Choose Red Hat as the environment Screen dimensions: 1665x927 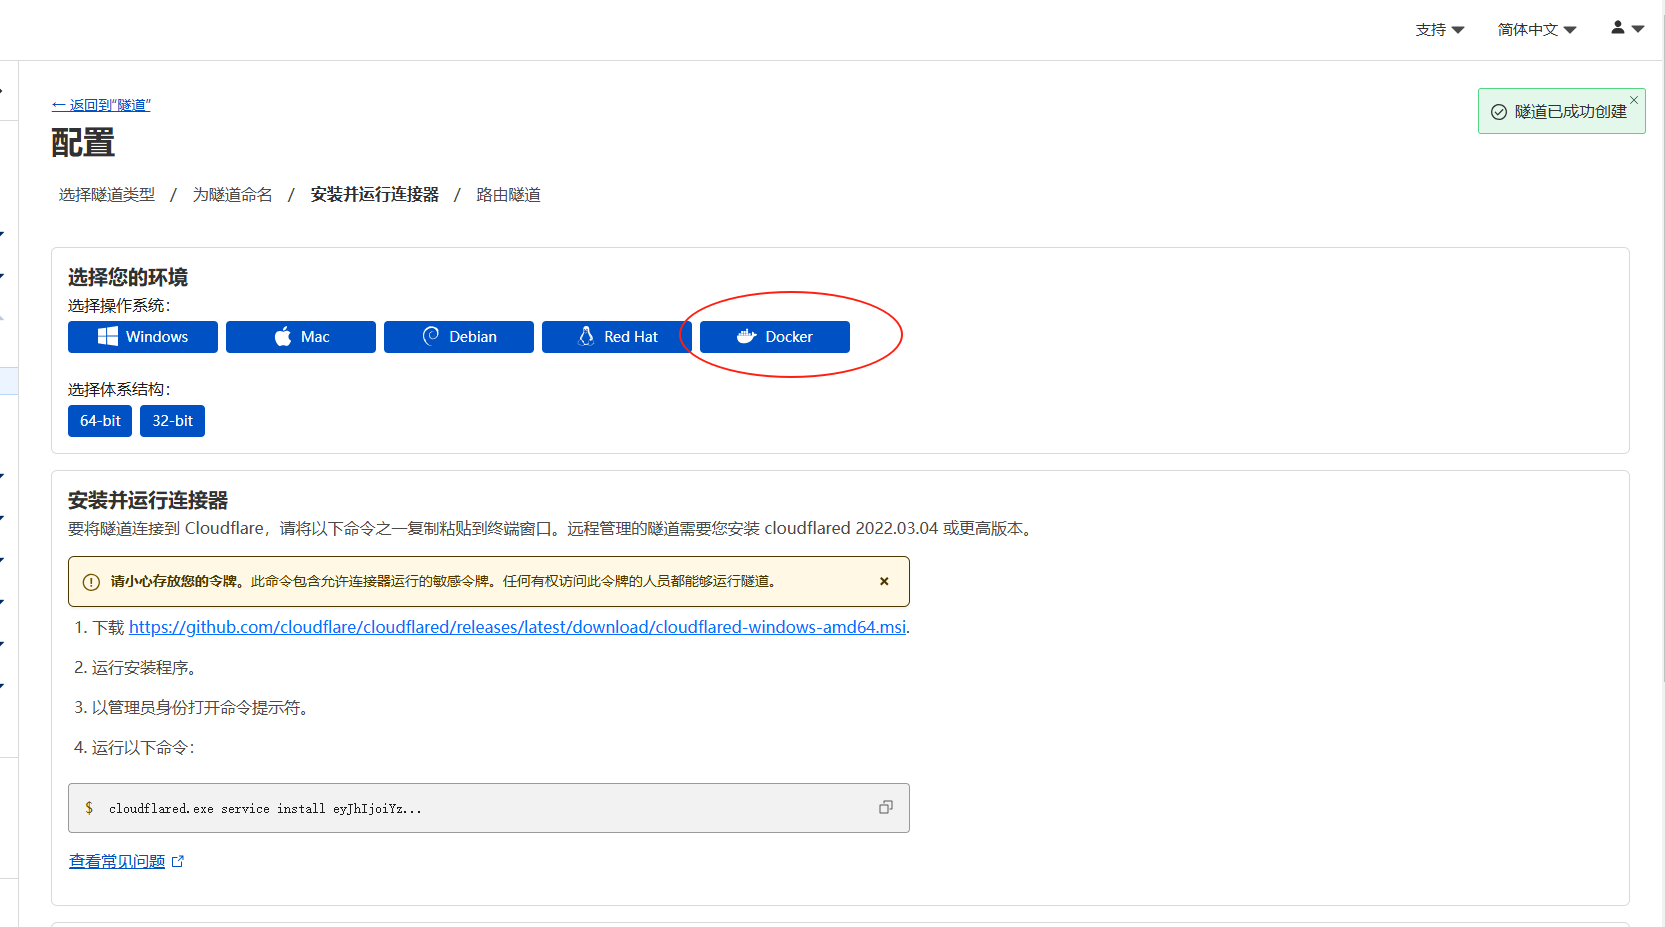tap(617, 337)
